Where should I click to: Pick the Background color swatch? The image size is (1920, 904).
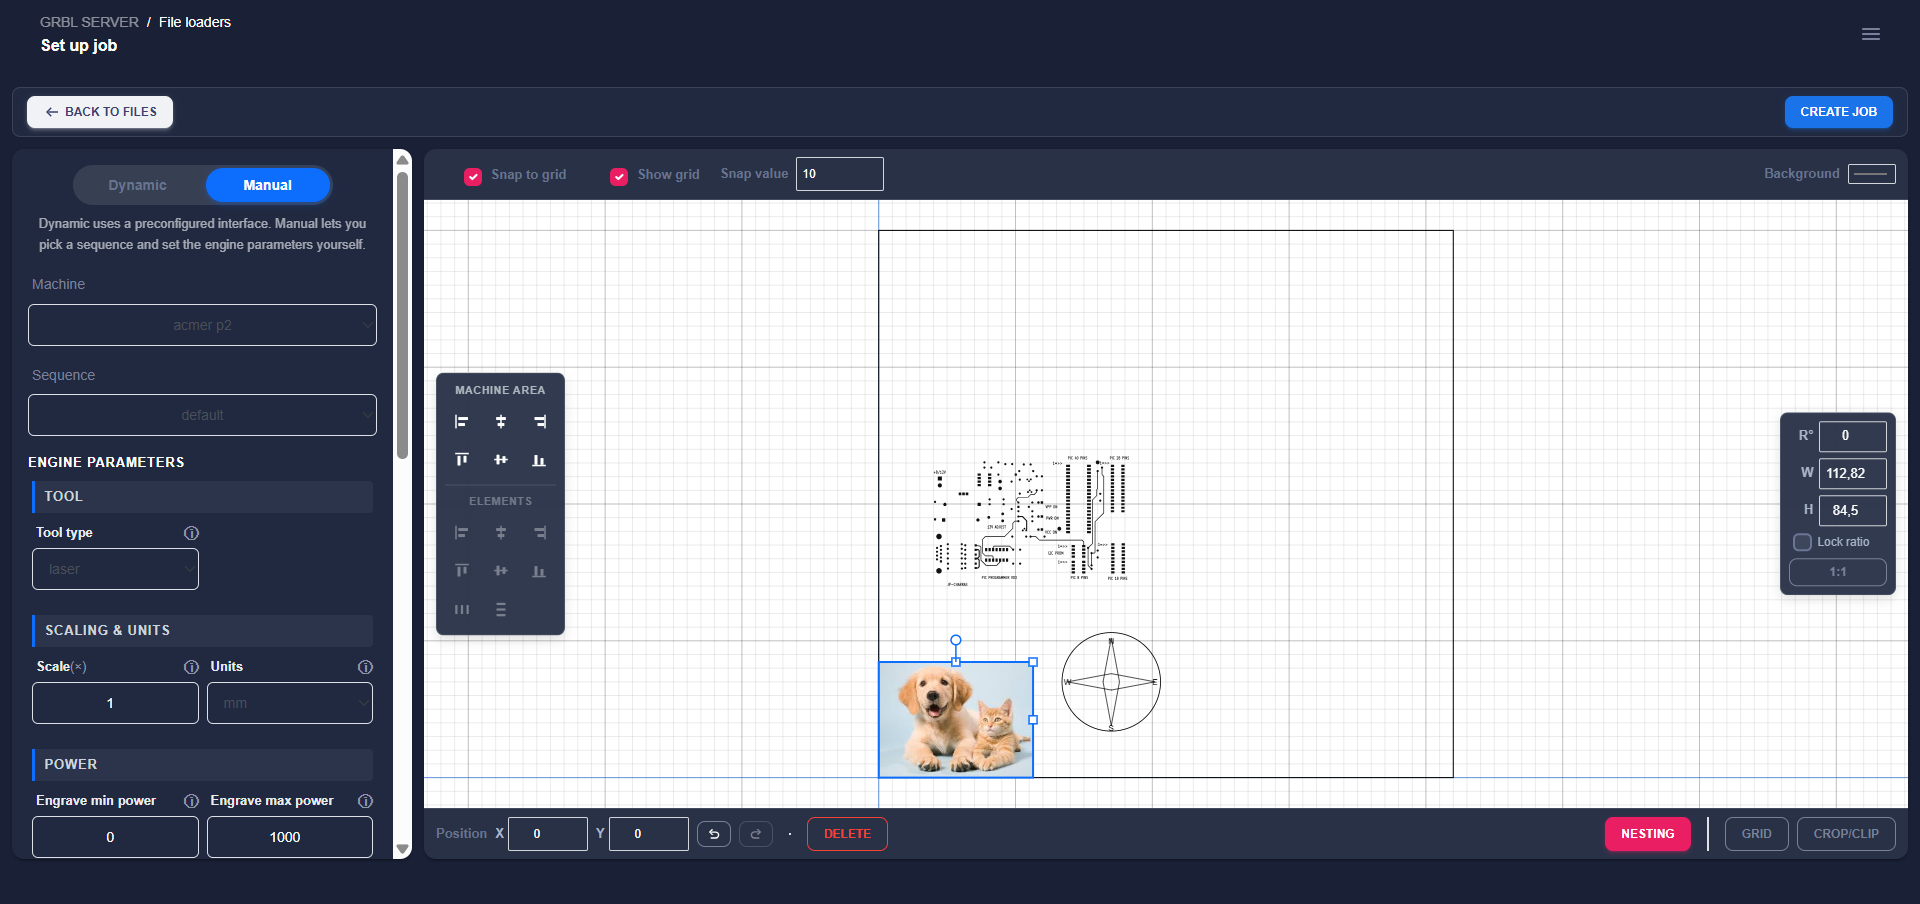(x=1872, y=174)
